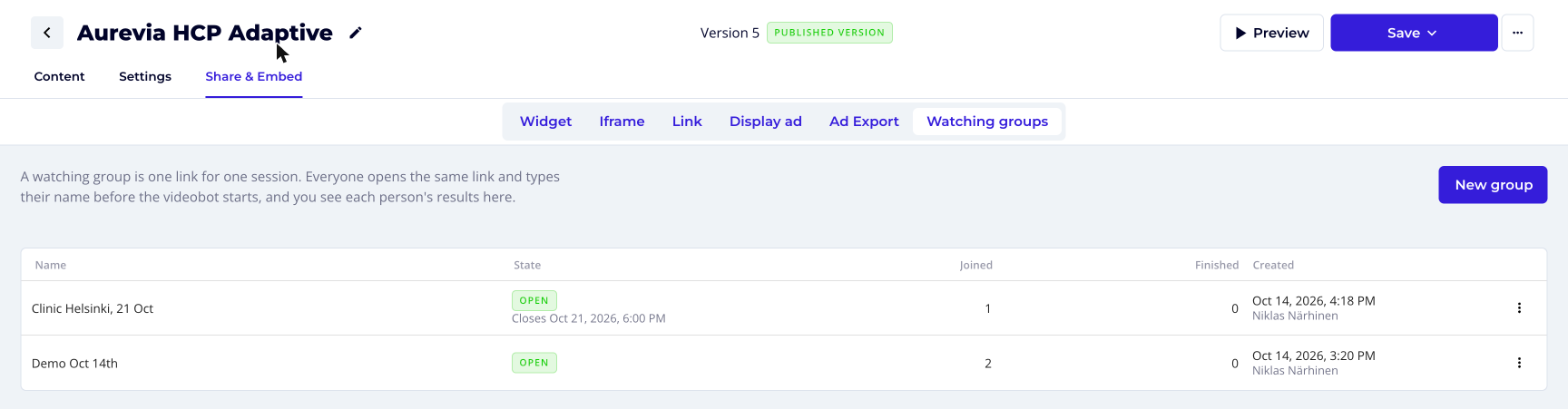Create a New group
1568x409 pixels.
pyautogui.click(x=1492, y=185)
